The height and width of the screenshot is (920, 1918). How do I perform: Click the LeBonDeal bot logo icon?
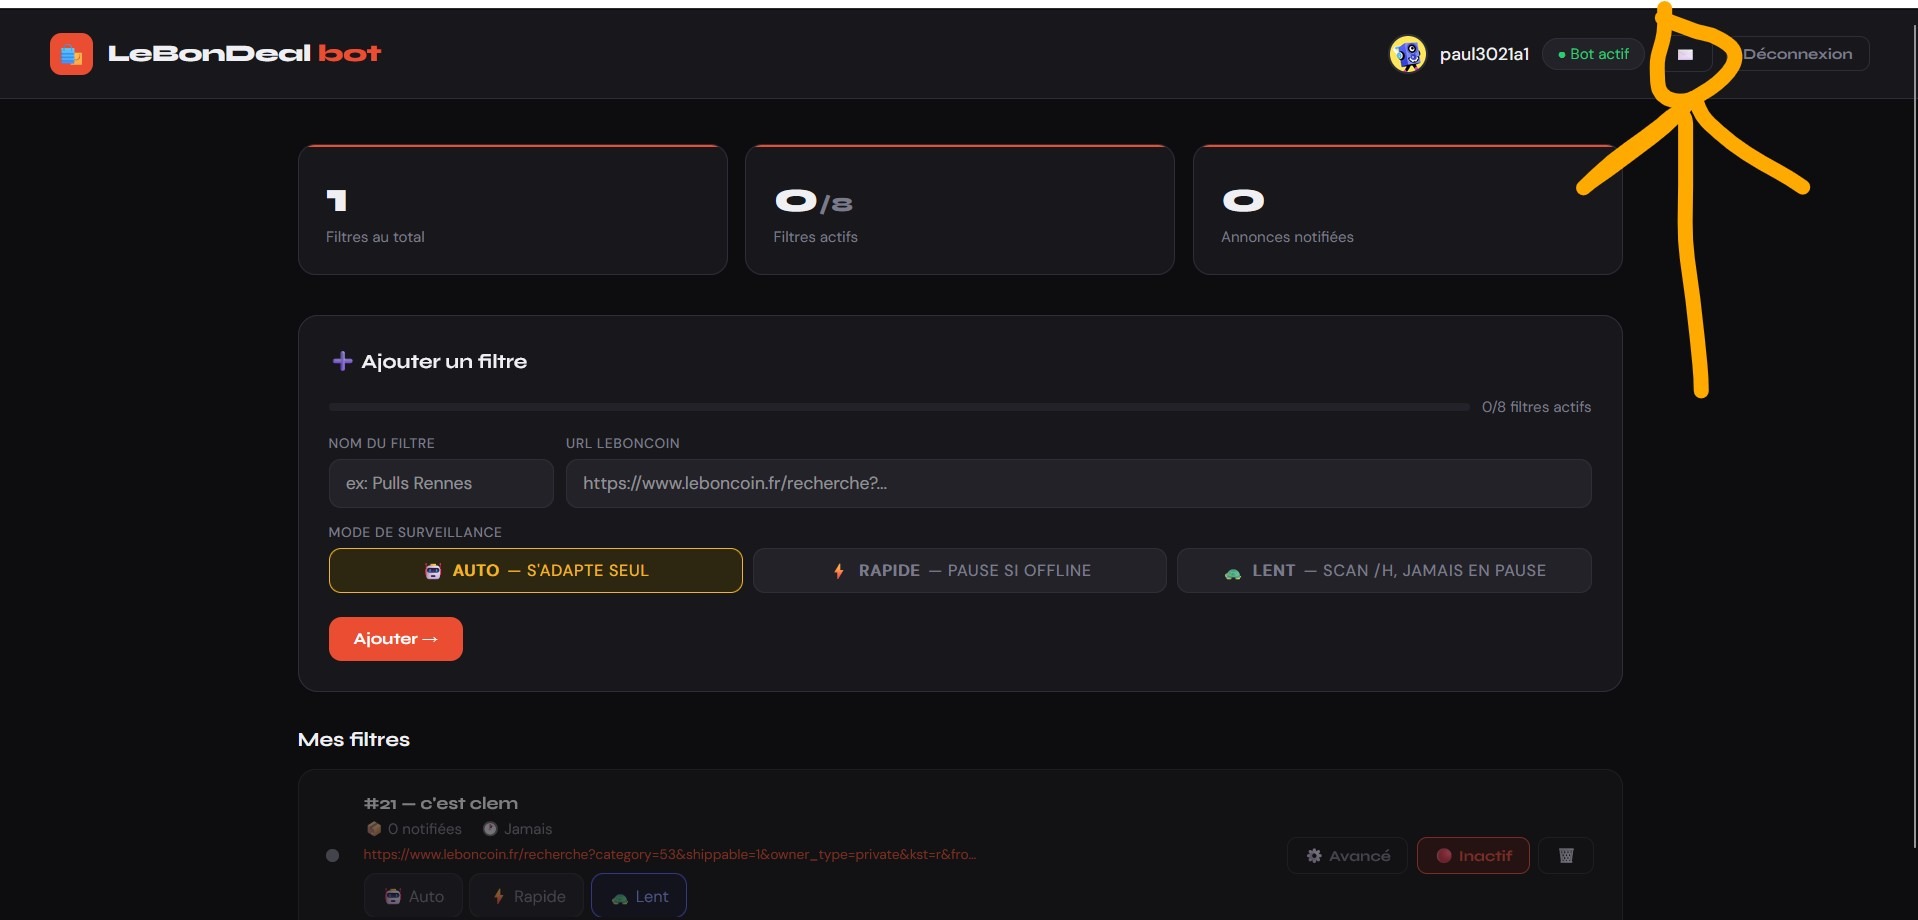tap(71, 54)
